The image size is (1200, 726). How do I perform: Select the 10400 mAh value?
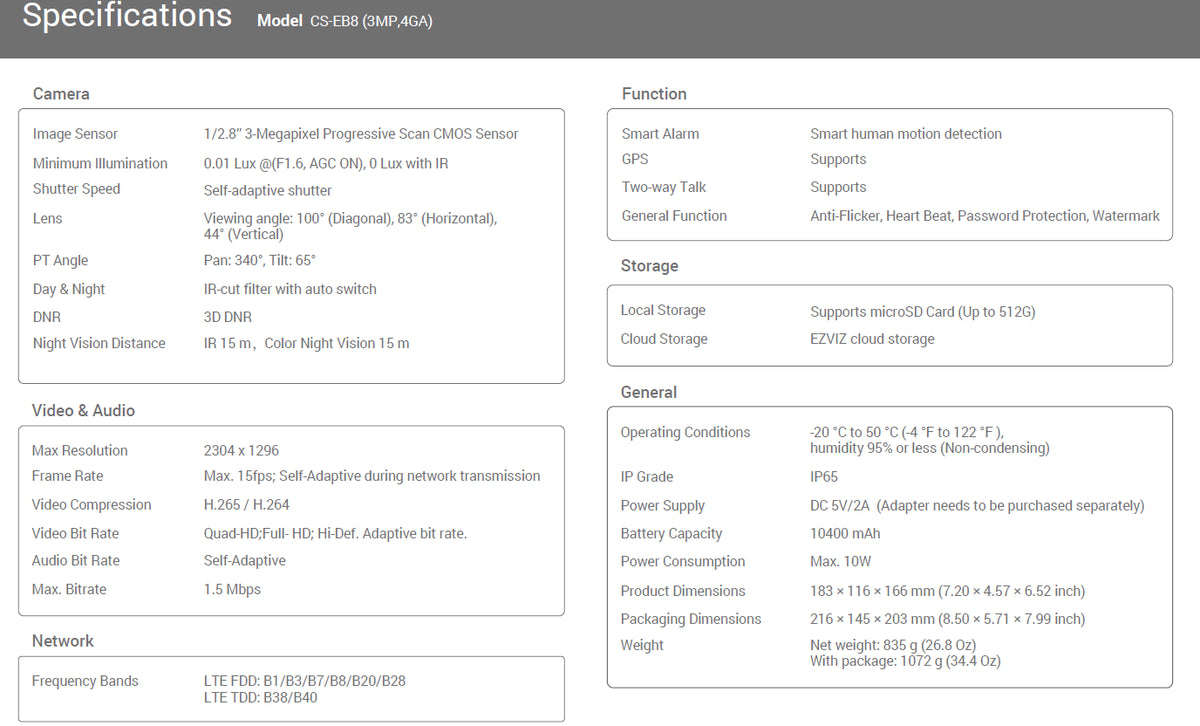click(845, 534)
